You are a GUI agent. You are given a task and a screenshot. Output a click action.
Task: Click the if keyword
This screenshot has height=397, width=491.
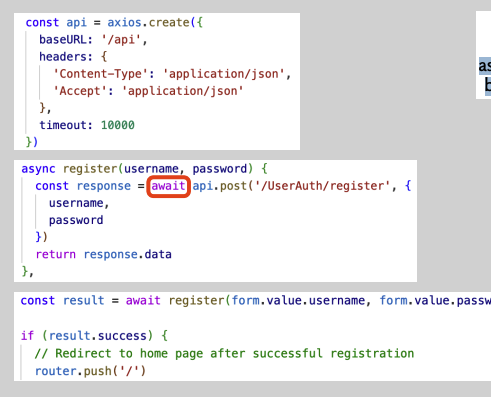[27, 335]
